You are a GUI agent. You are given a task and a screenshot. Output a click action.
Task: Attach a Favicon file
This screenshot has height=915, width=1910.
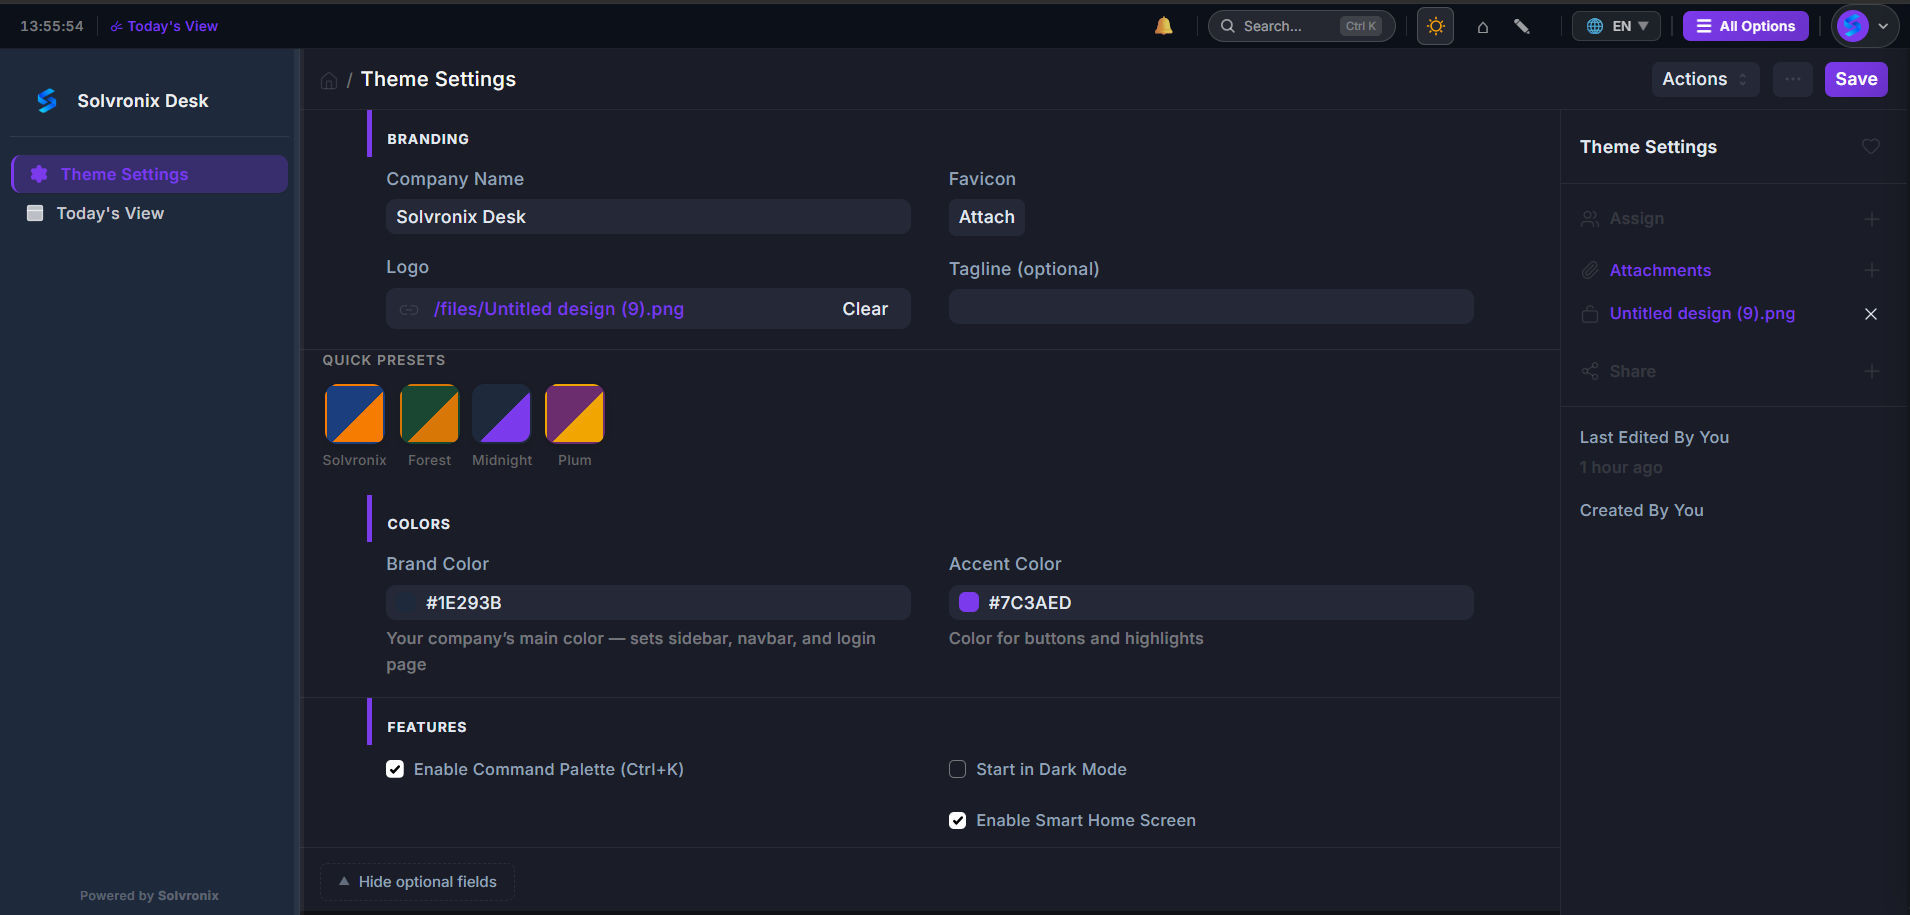coord(987,217)
